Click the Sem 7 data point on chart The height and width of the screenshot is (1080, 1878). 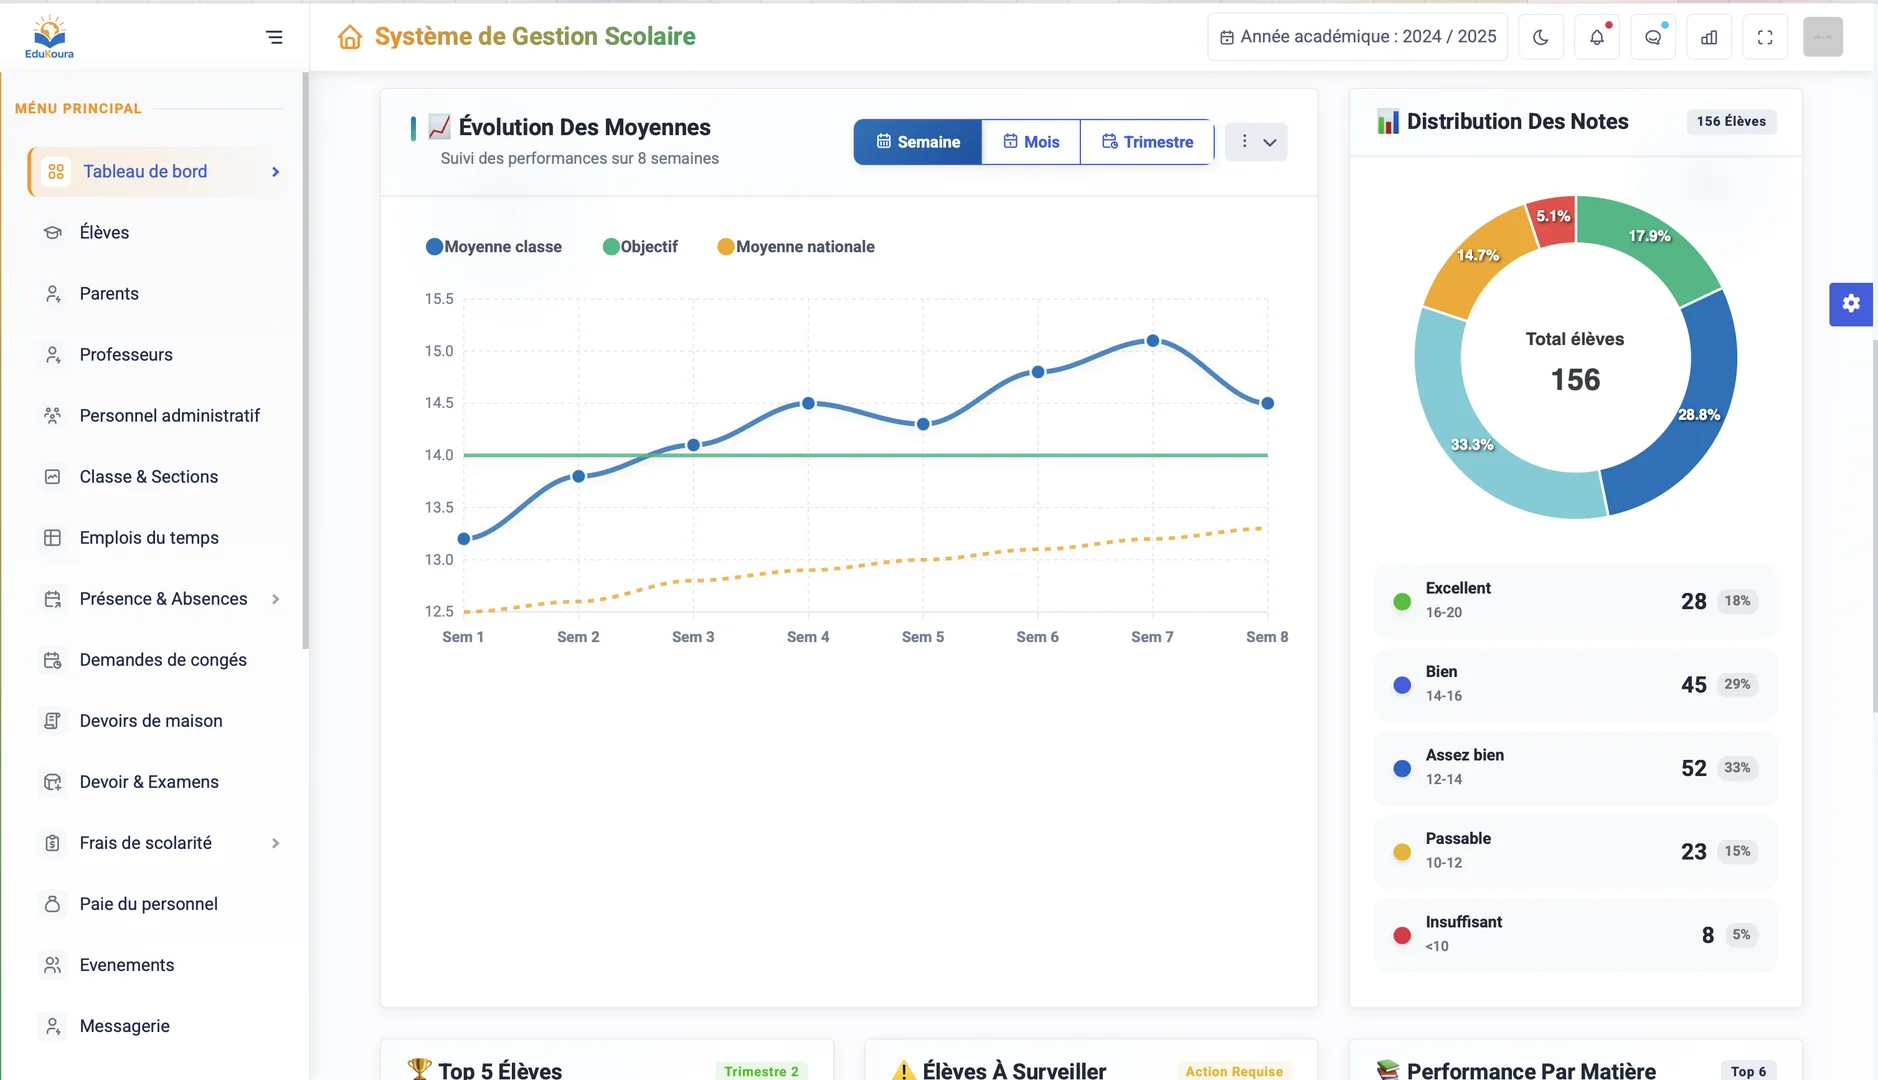(1153, 341)
